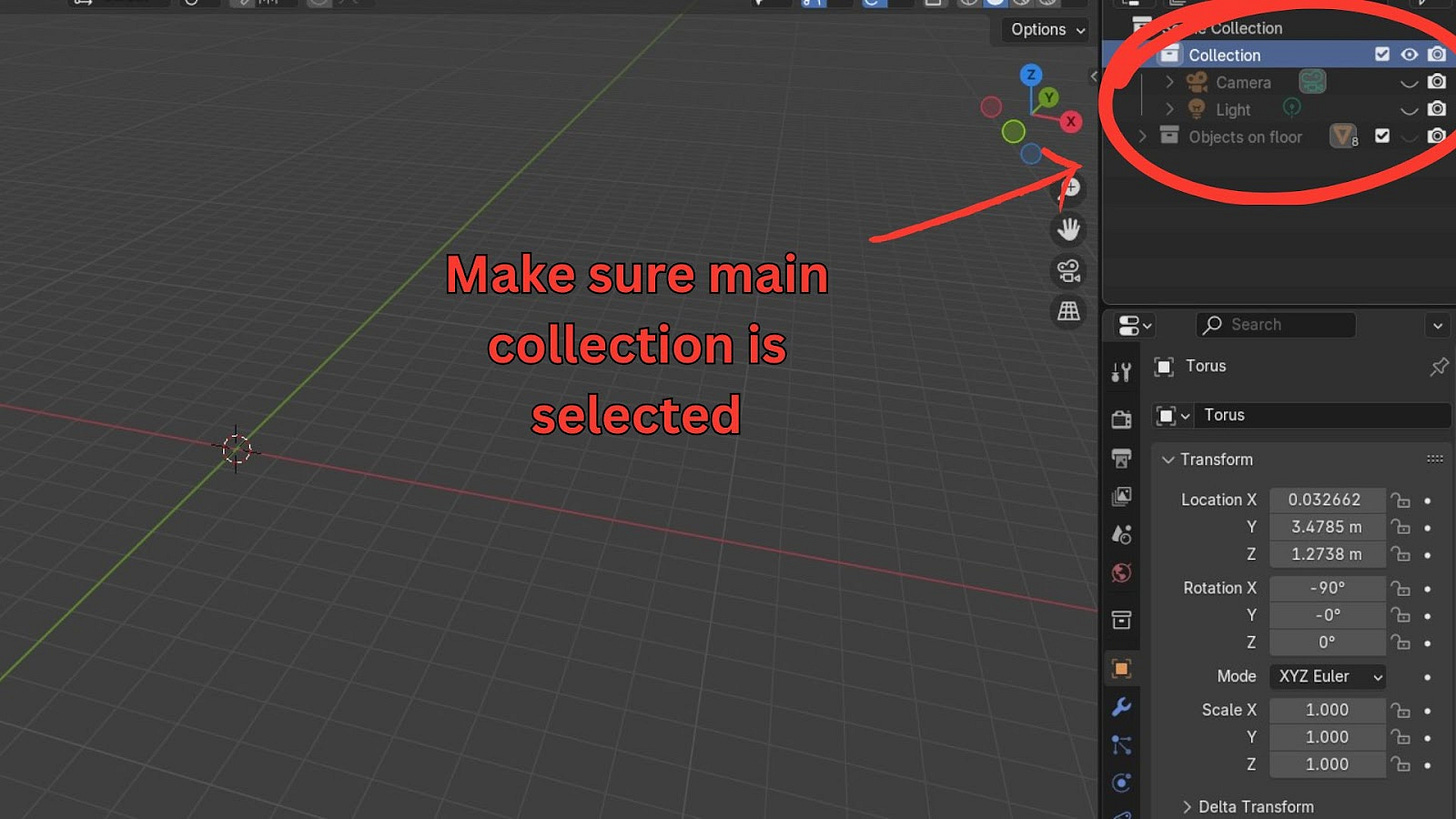Click the Scale X 1.000 field
The image size is (1456, 819).
click(1328, 710)
